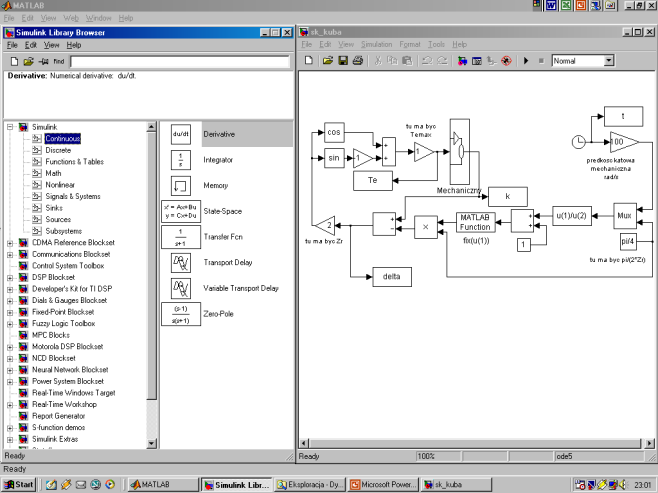Screen dimensions: 658x493
Task: Select Neural Network Blockset item
Action: (x=70, y=370)
